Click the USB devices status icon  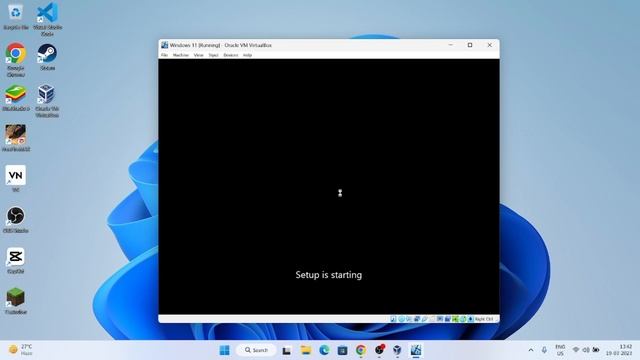point(424,319)
